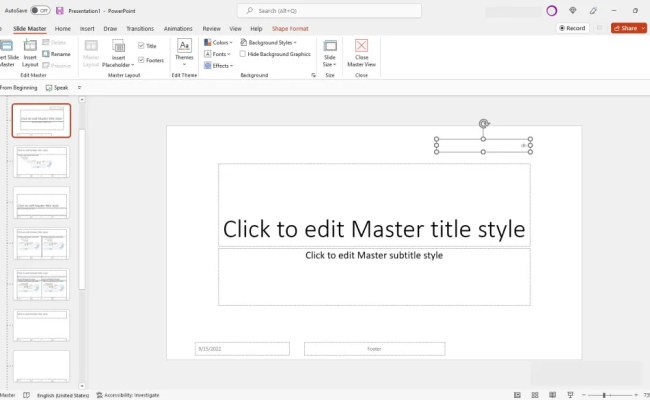Open Customize Quick Access Toolbar arrow
The width and height of the screenshot is (650, 400).
[x=79, y=87]
